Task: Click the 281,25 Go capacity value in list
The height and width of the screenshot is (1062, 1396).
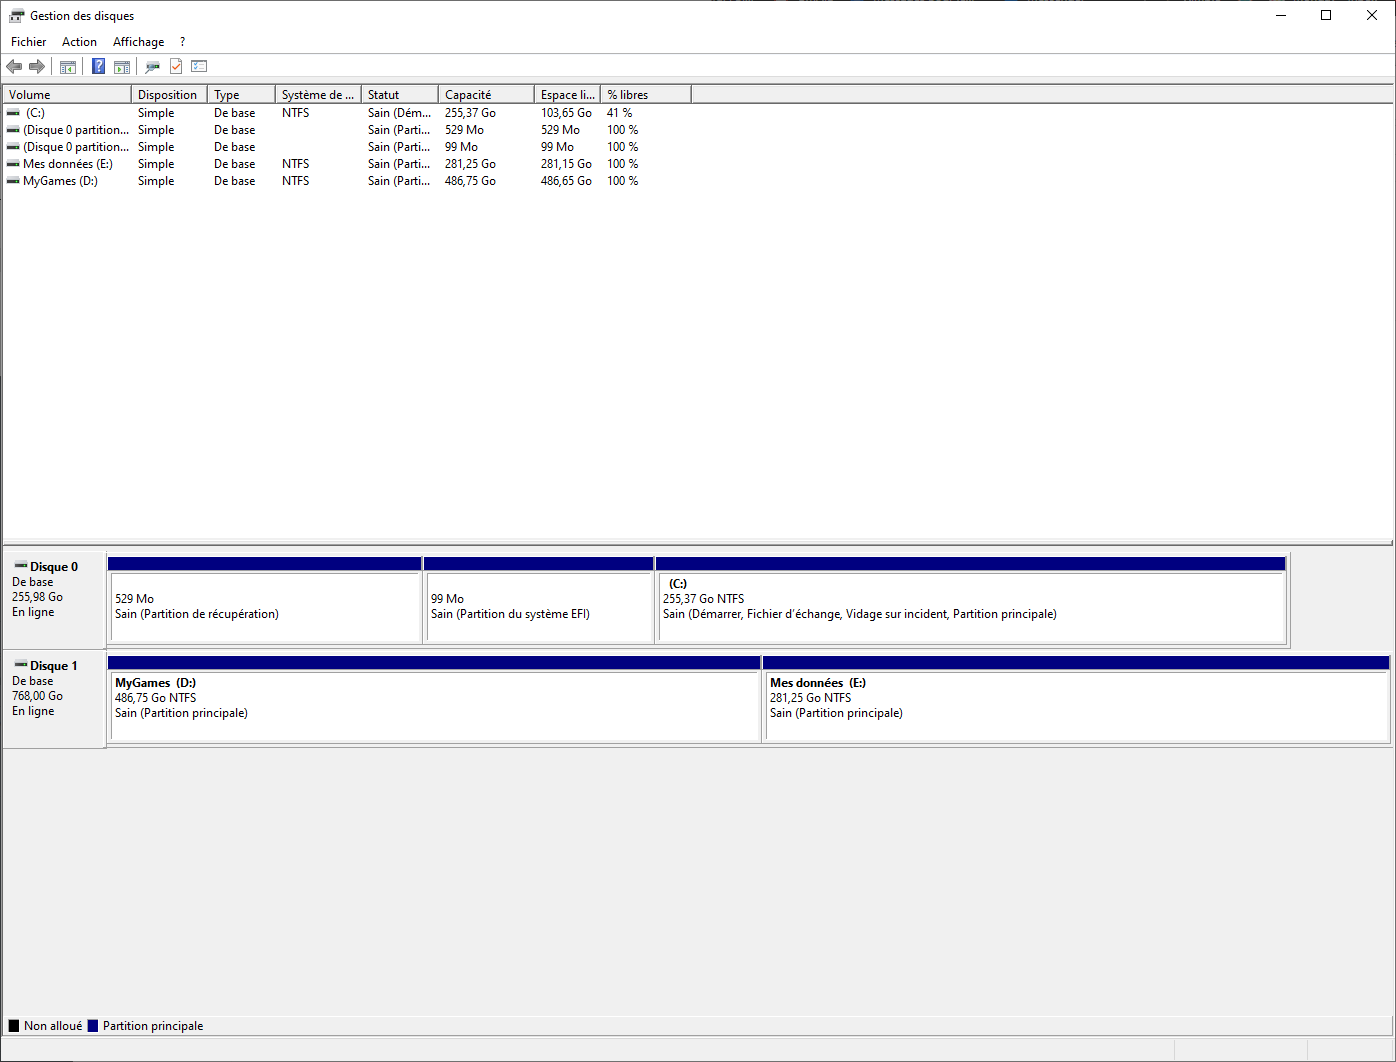Action: pyautogui.click(x=470, y=164)
